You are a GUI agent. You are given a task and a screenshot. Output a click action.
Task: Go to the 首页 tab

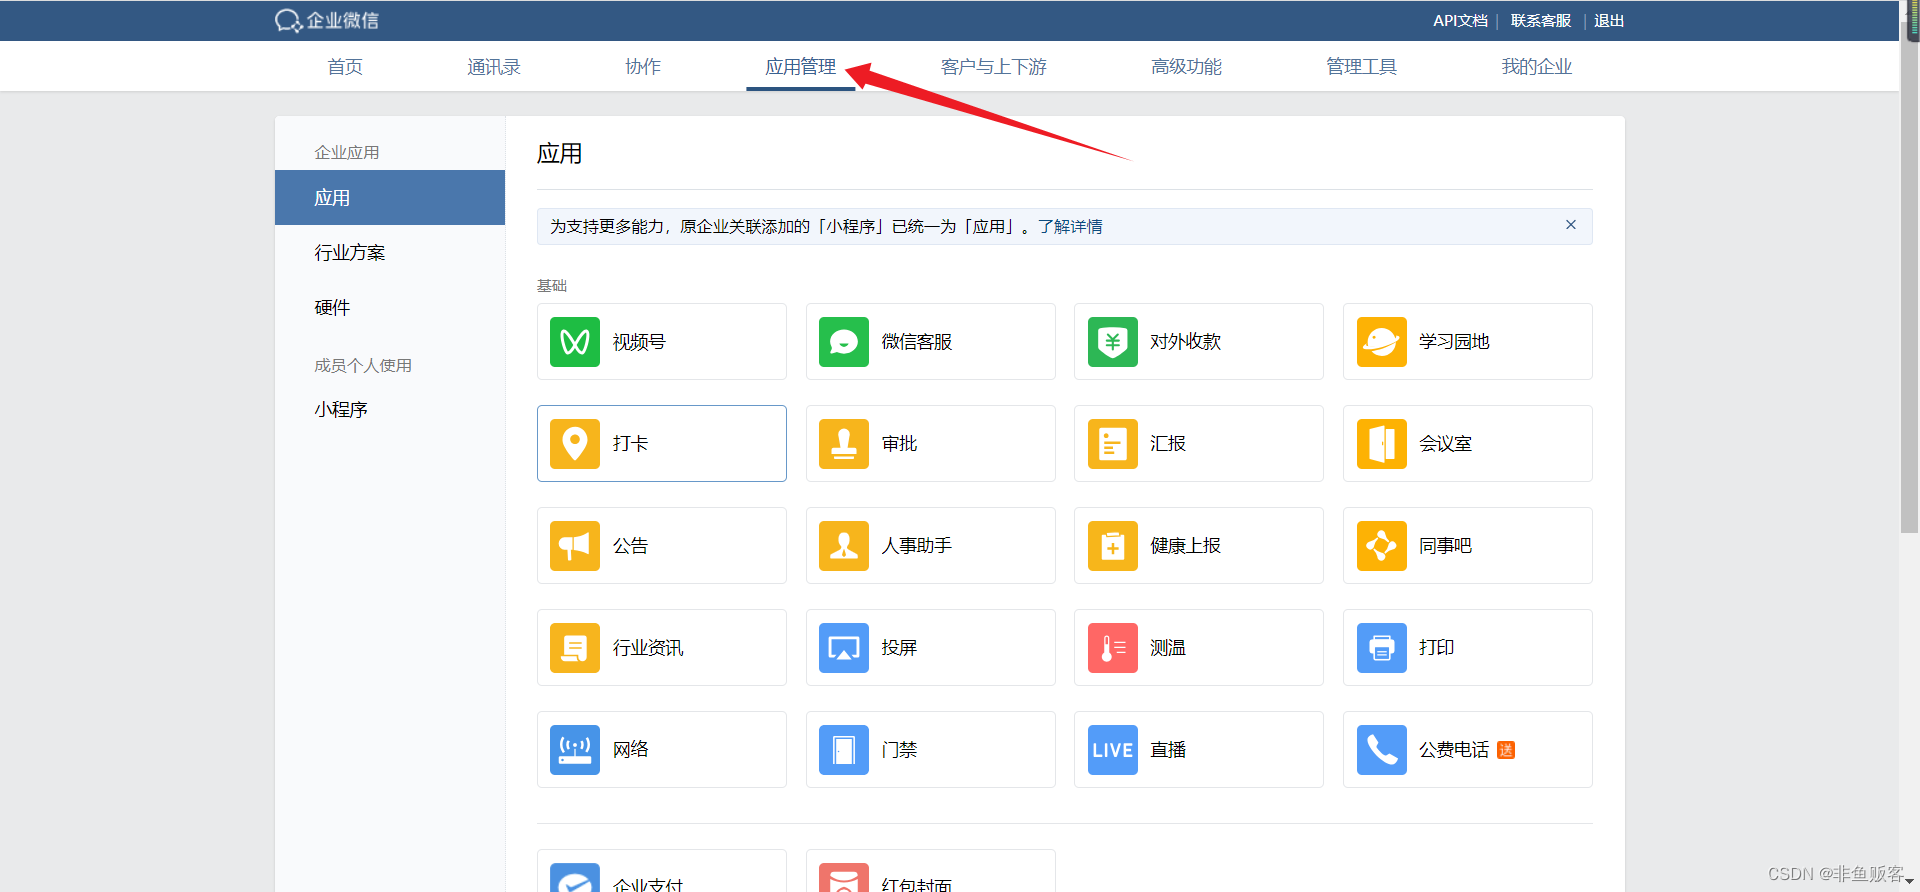coord(345,67)
